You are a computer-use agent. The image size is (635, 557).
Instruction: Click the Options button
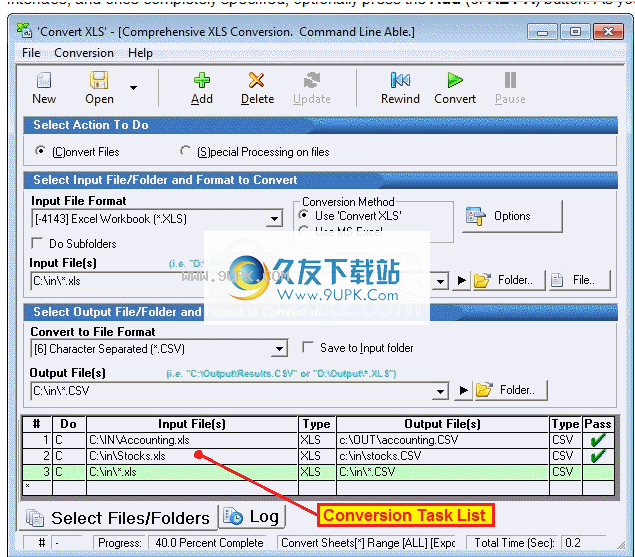512,216
